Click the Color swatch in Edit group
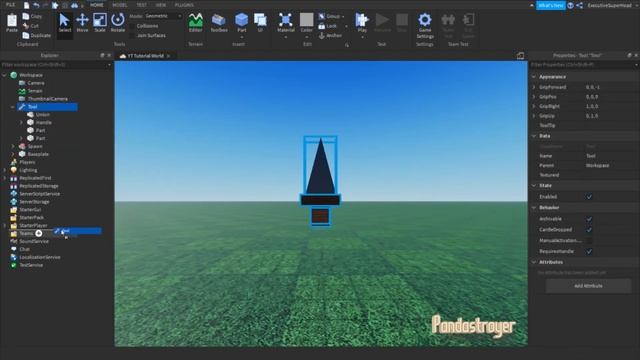Viewport: 640px width, 360px height. pos(307,20)
